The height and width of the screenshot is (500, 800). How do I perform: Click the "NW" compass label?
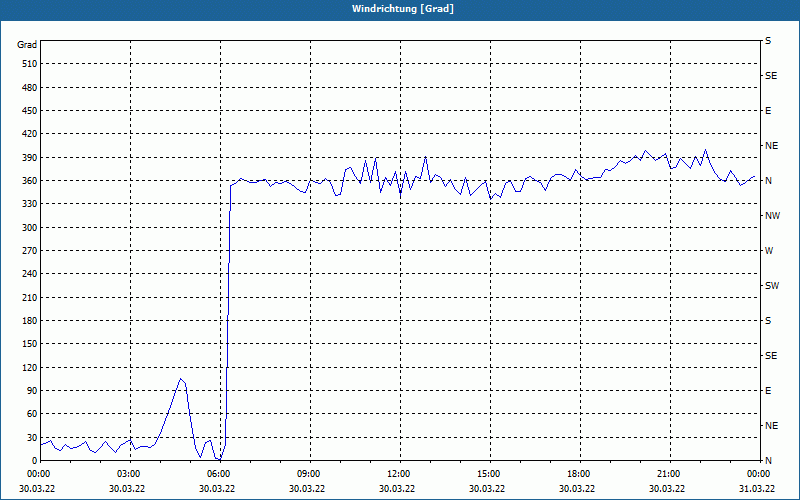pyautogui.click(x=772, y=216)
